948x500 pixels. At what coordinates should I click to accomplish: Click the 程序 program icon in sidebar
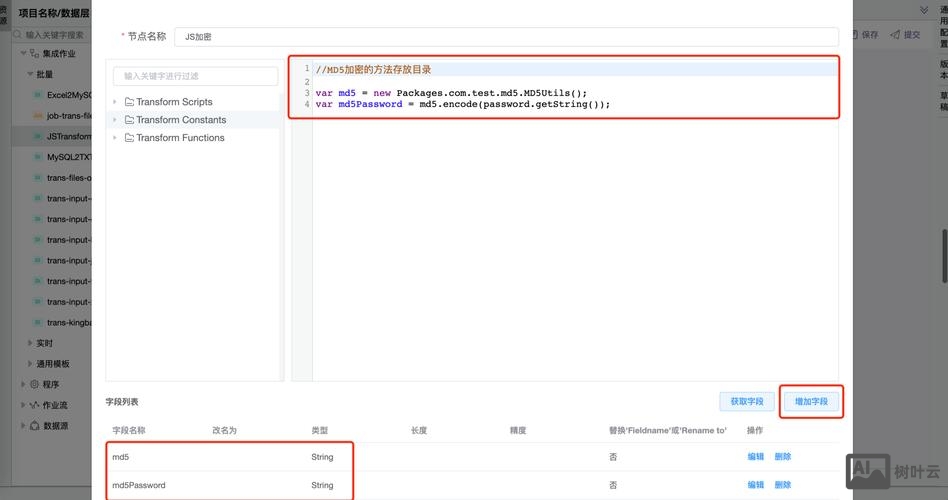click(x=34, y=385)
